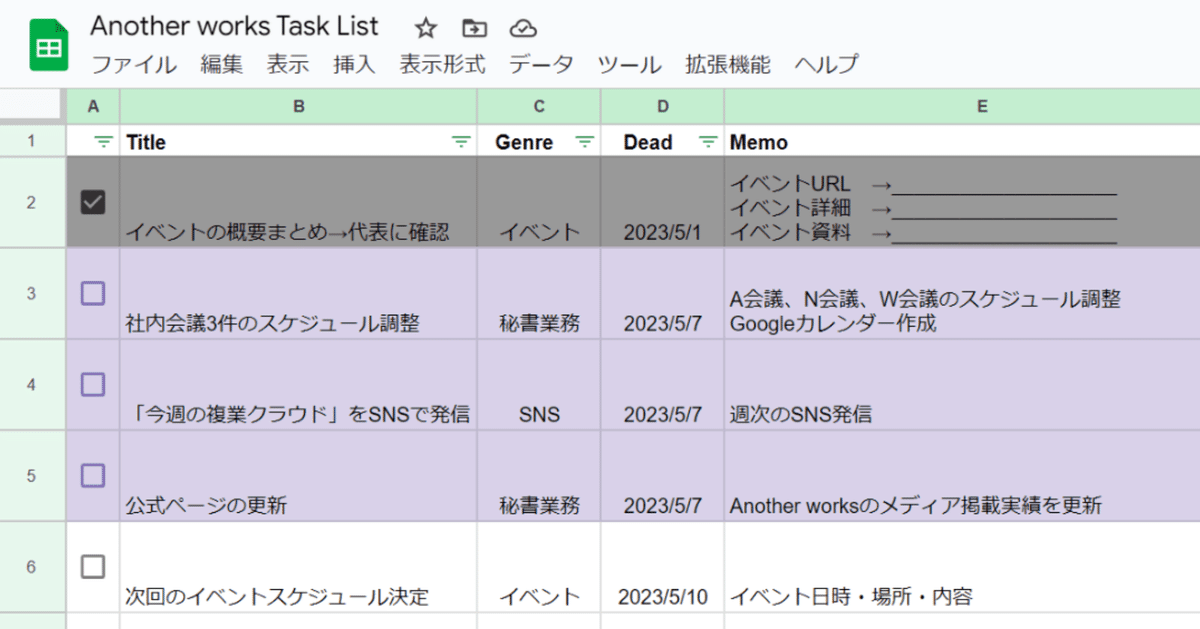Click the Memo header cell
The height and width of the screenshot is (629, 1200).
click(962, 141)
